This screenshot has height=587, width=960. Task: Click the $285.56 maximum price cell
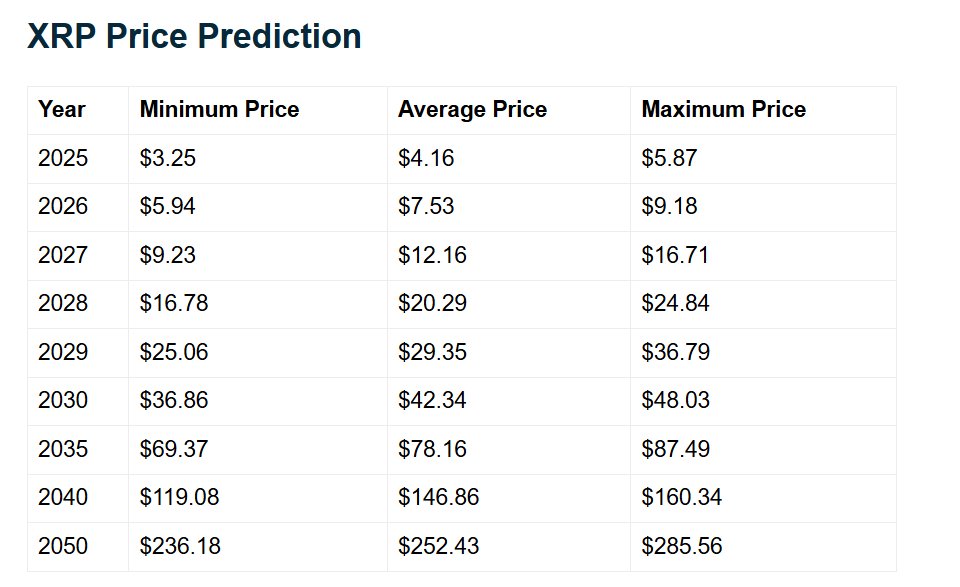(x=681, y=546)
